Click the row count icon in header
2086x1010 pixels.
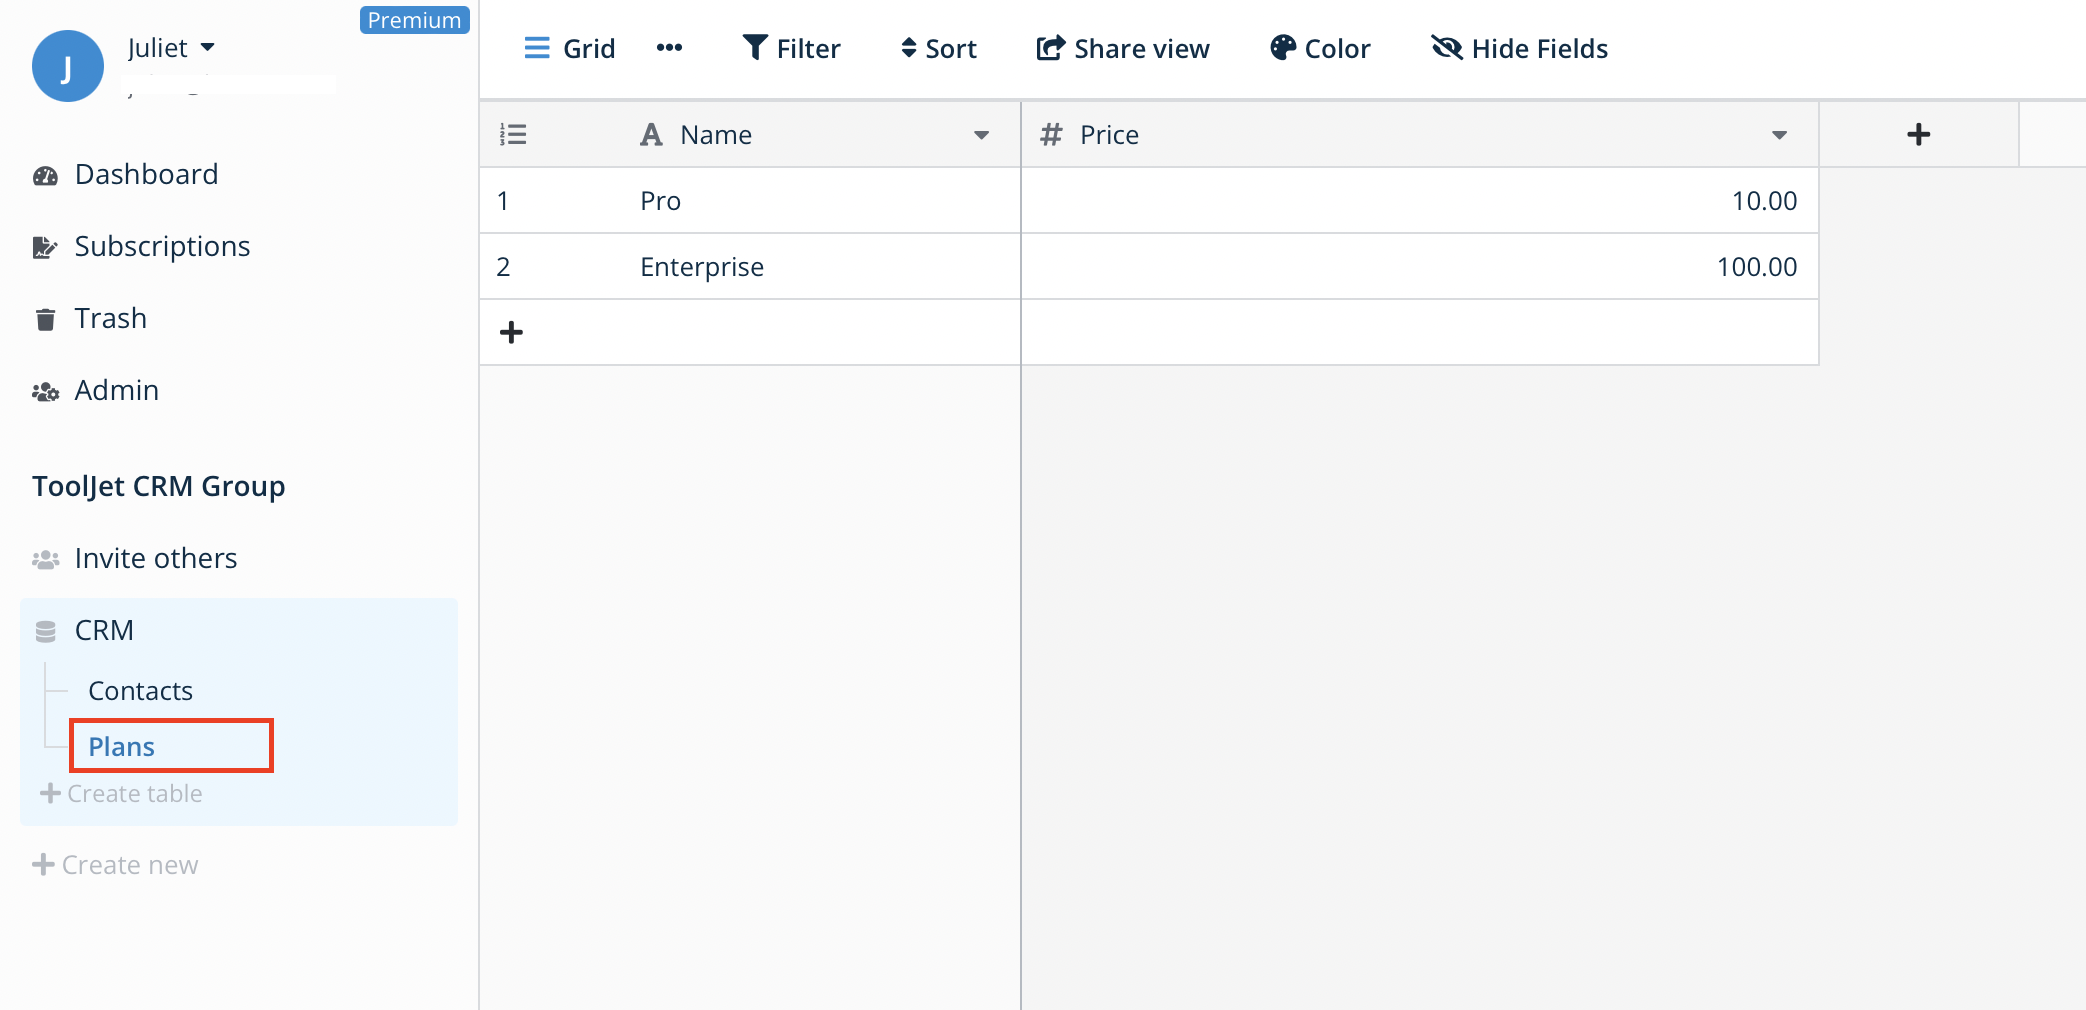pyautogui.click(x=513, y=135)
